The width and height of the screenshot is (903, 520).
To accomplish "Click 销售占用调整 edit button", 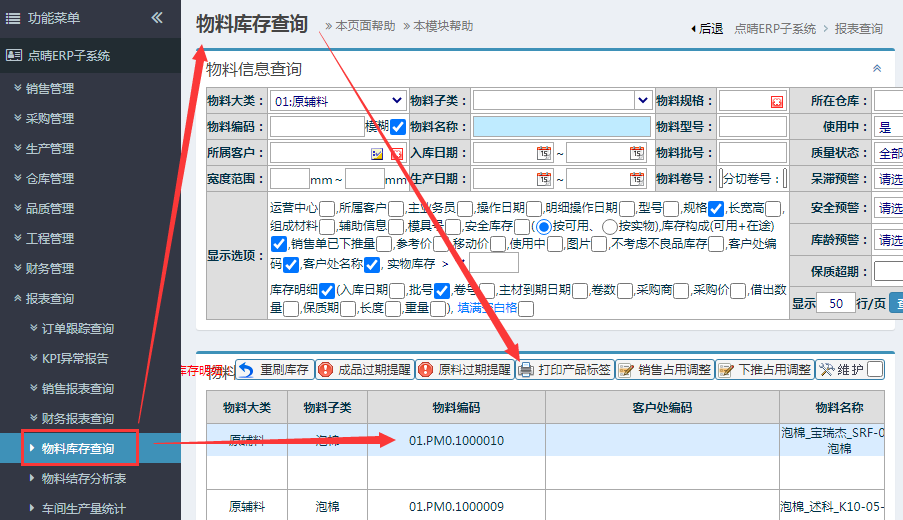I will [665, 370].
